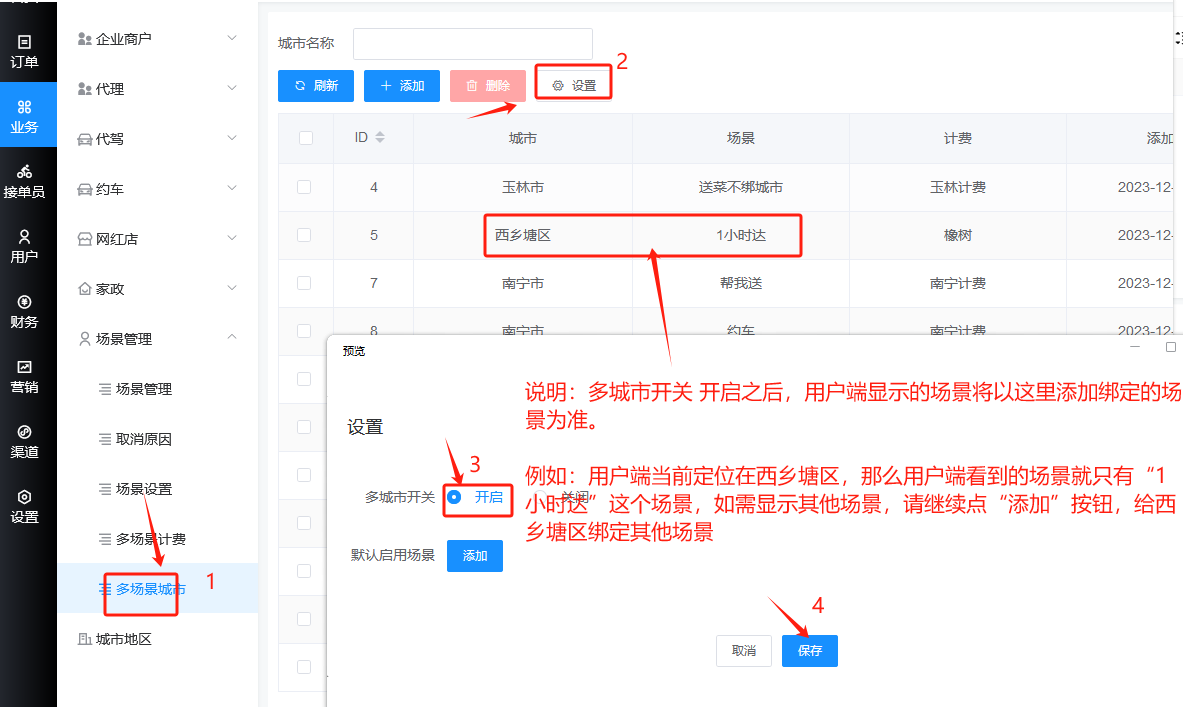
Task: Focus the 城市名称 search field
Action: 473,44
